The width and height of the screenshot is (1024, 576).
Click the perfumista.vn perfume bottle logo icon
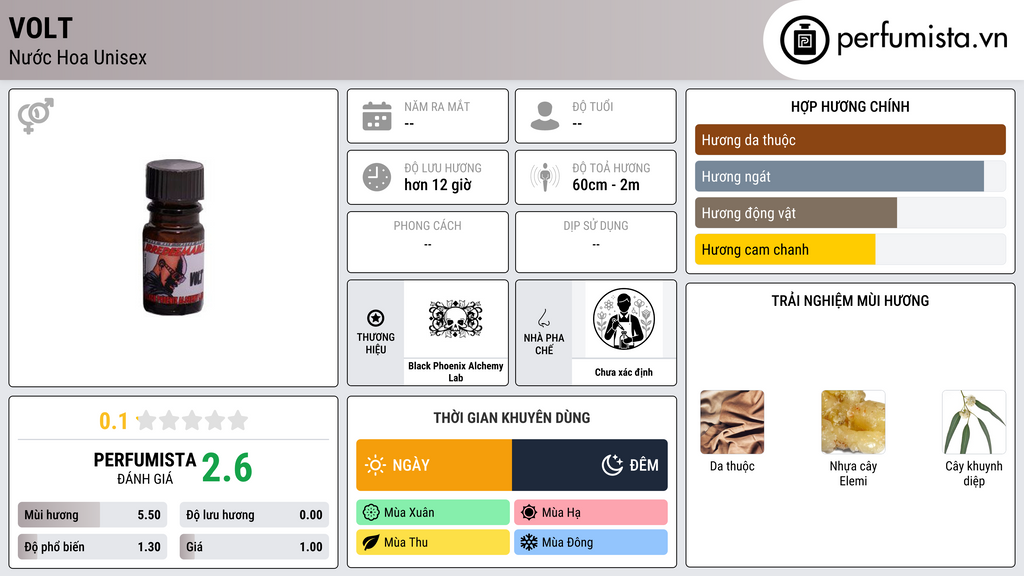804,40
